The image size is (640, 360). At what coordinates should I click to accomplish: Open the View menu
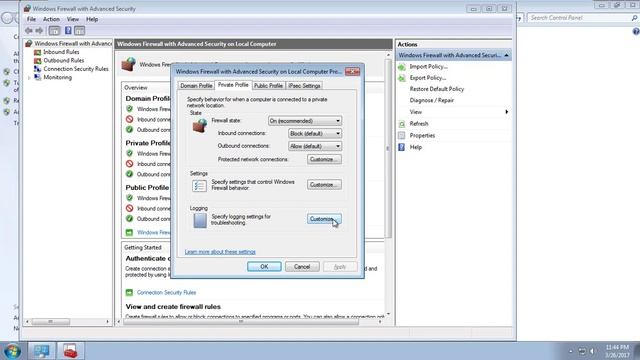pyautogui.click(x=73, y=19)
